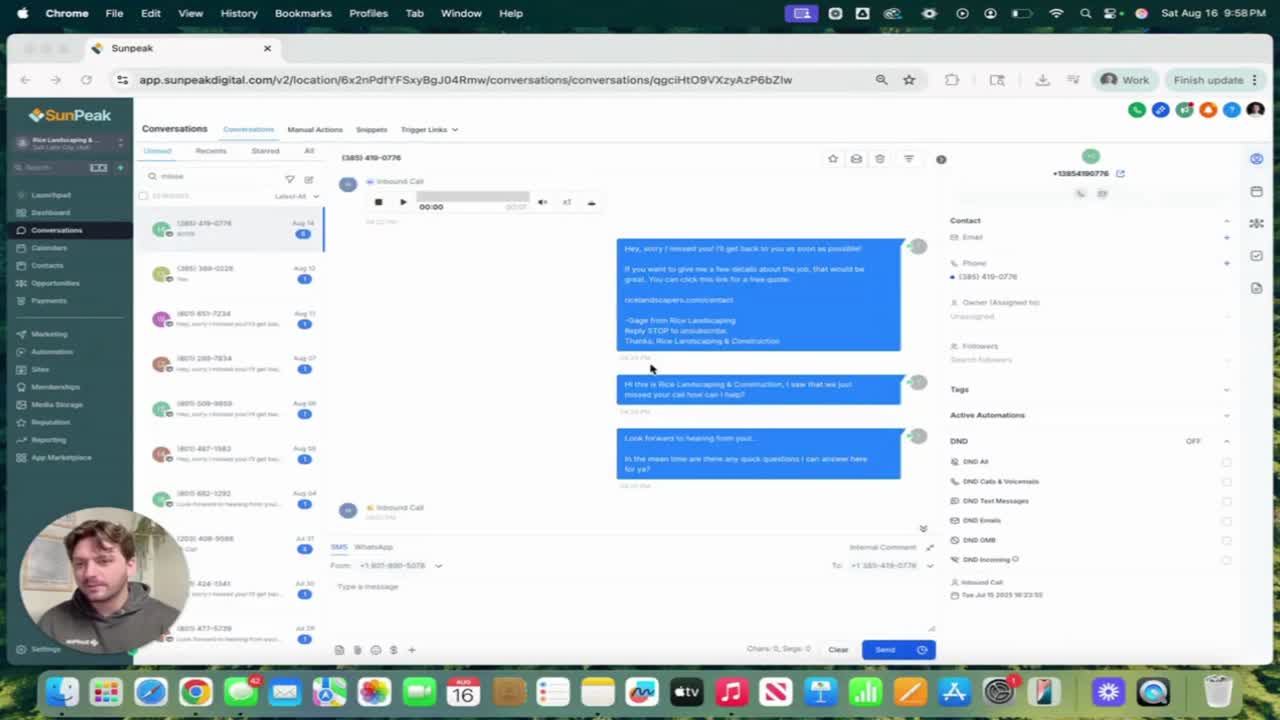This screenshot has width=1280, height=720.
Task: Send the message
Action: pyautogui.click(x=886, y=650)
